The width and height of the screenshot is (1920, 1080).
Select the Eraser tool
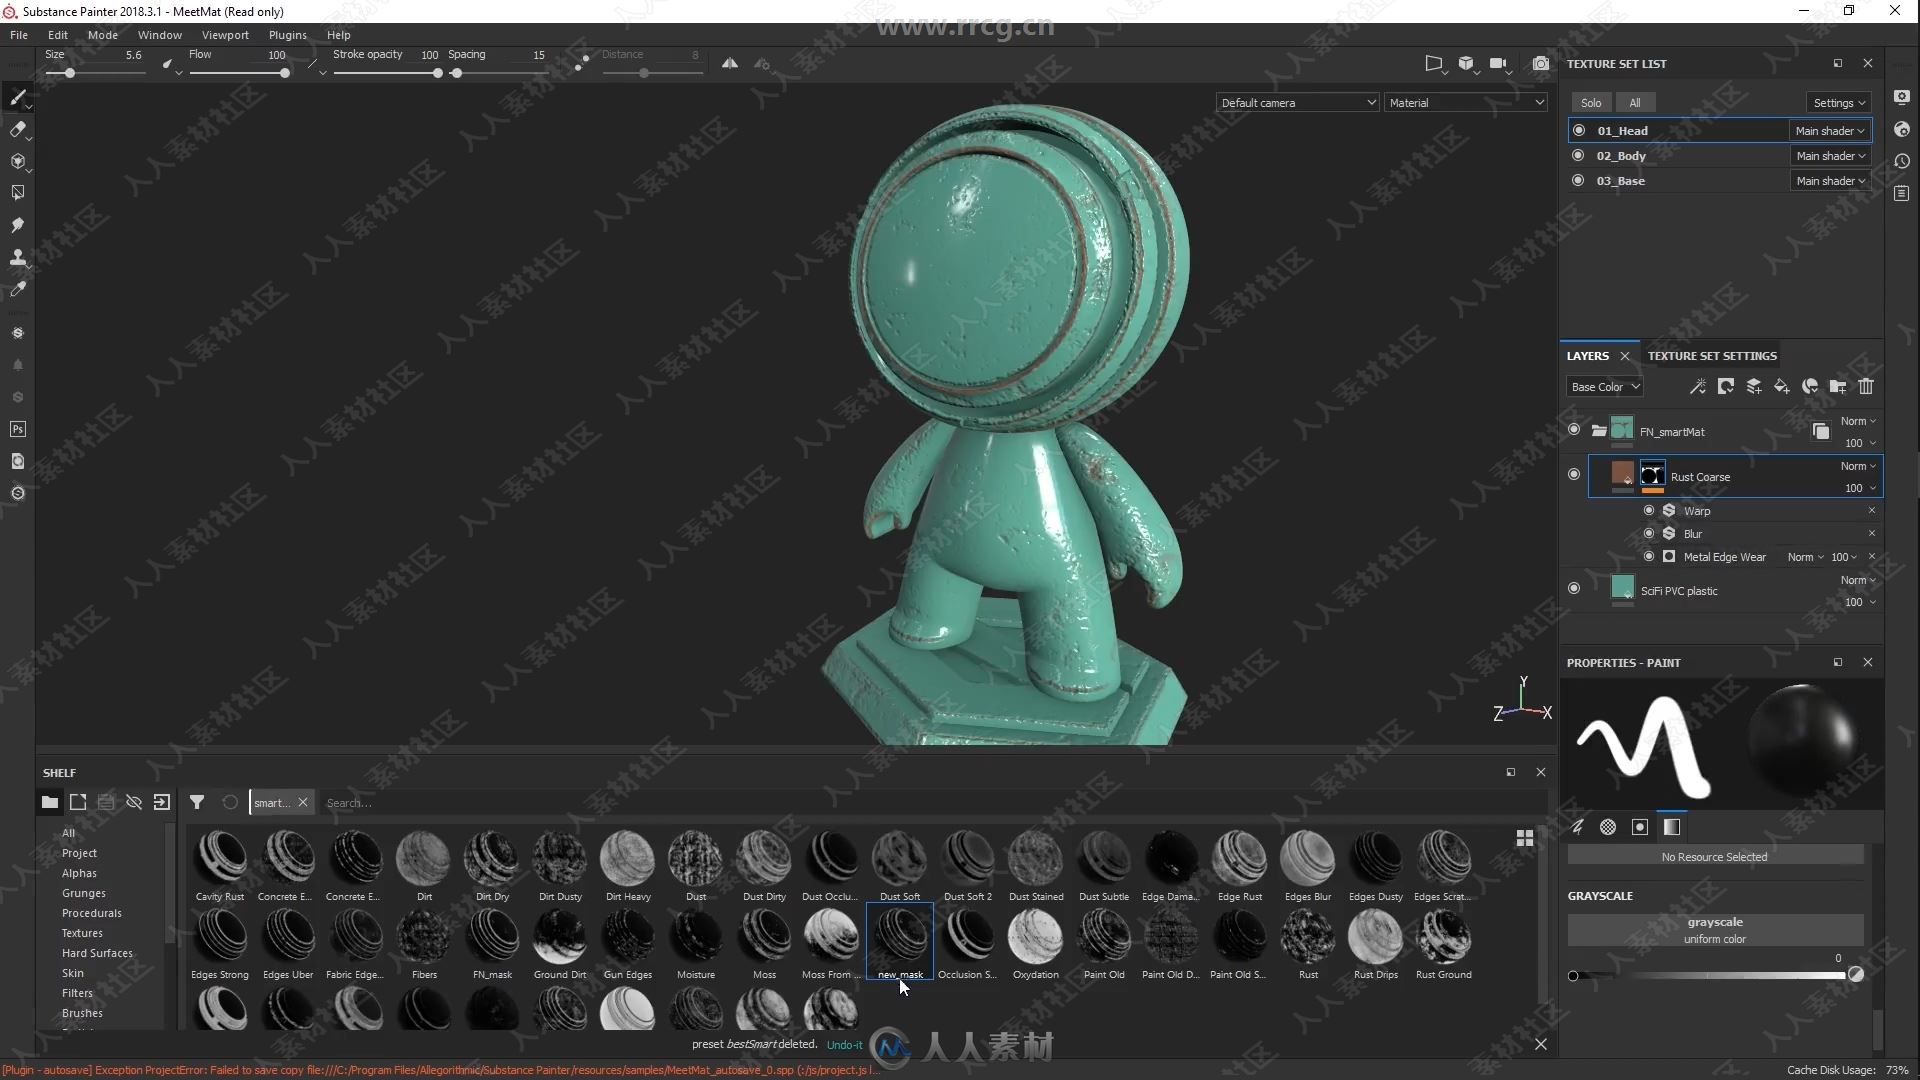pos(17,129)
